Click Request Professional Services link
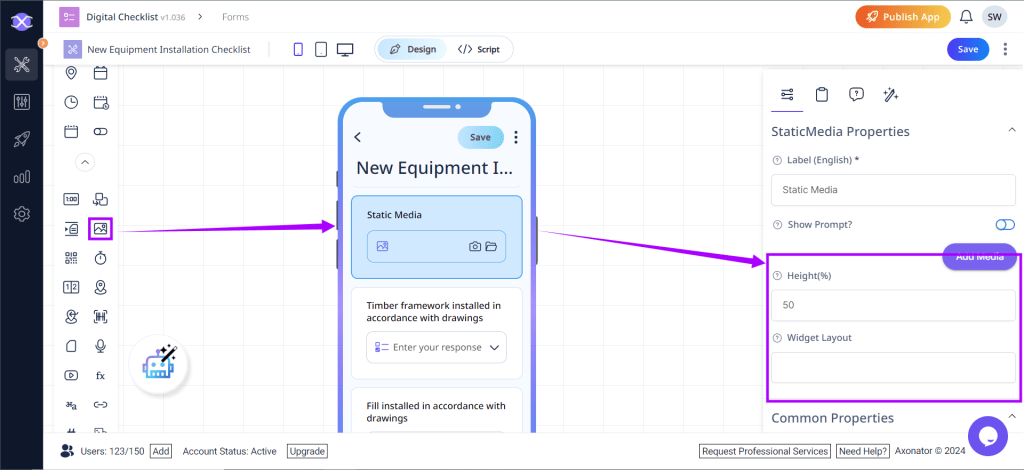The width and height of the screenshot is (1024, 470). 765,451
